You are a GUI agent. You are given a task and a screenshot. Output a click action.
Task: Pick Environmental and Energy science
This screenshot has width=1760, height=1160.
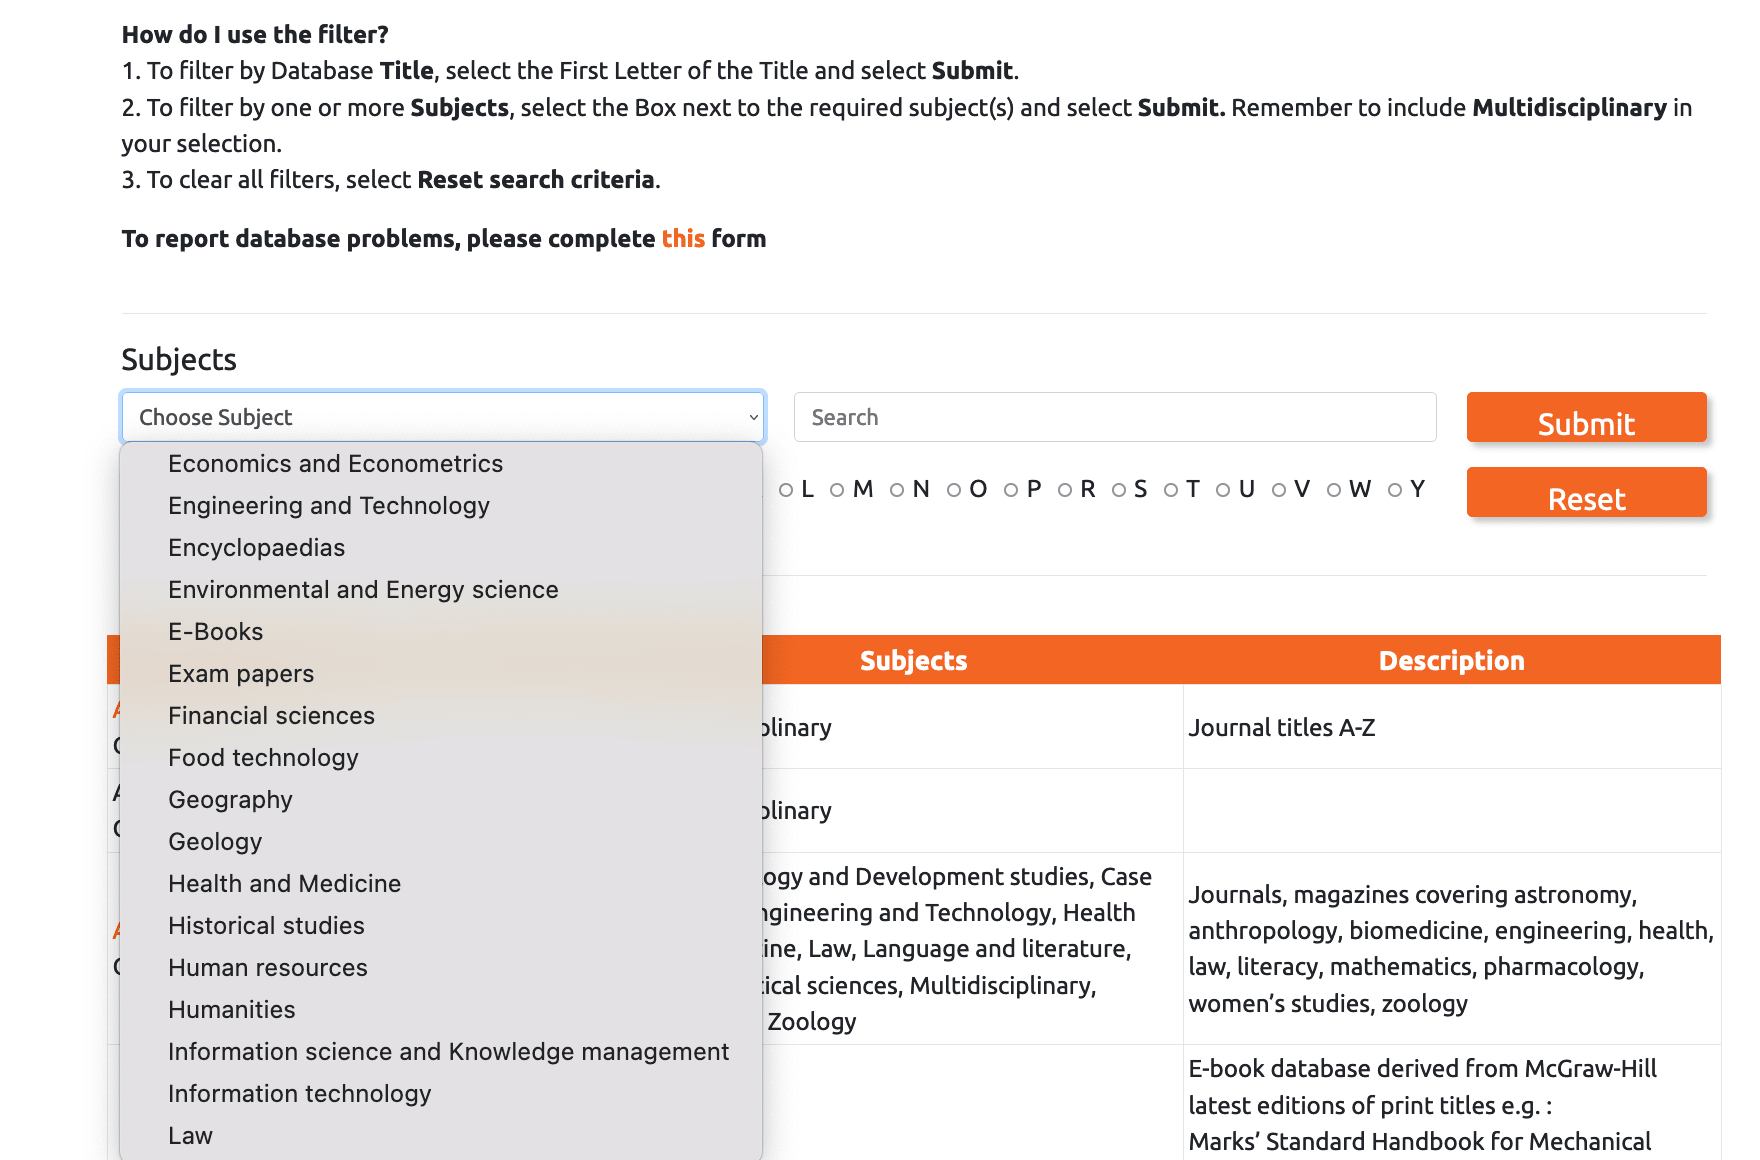441,590
